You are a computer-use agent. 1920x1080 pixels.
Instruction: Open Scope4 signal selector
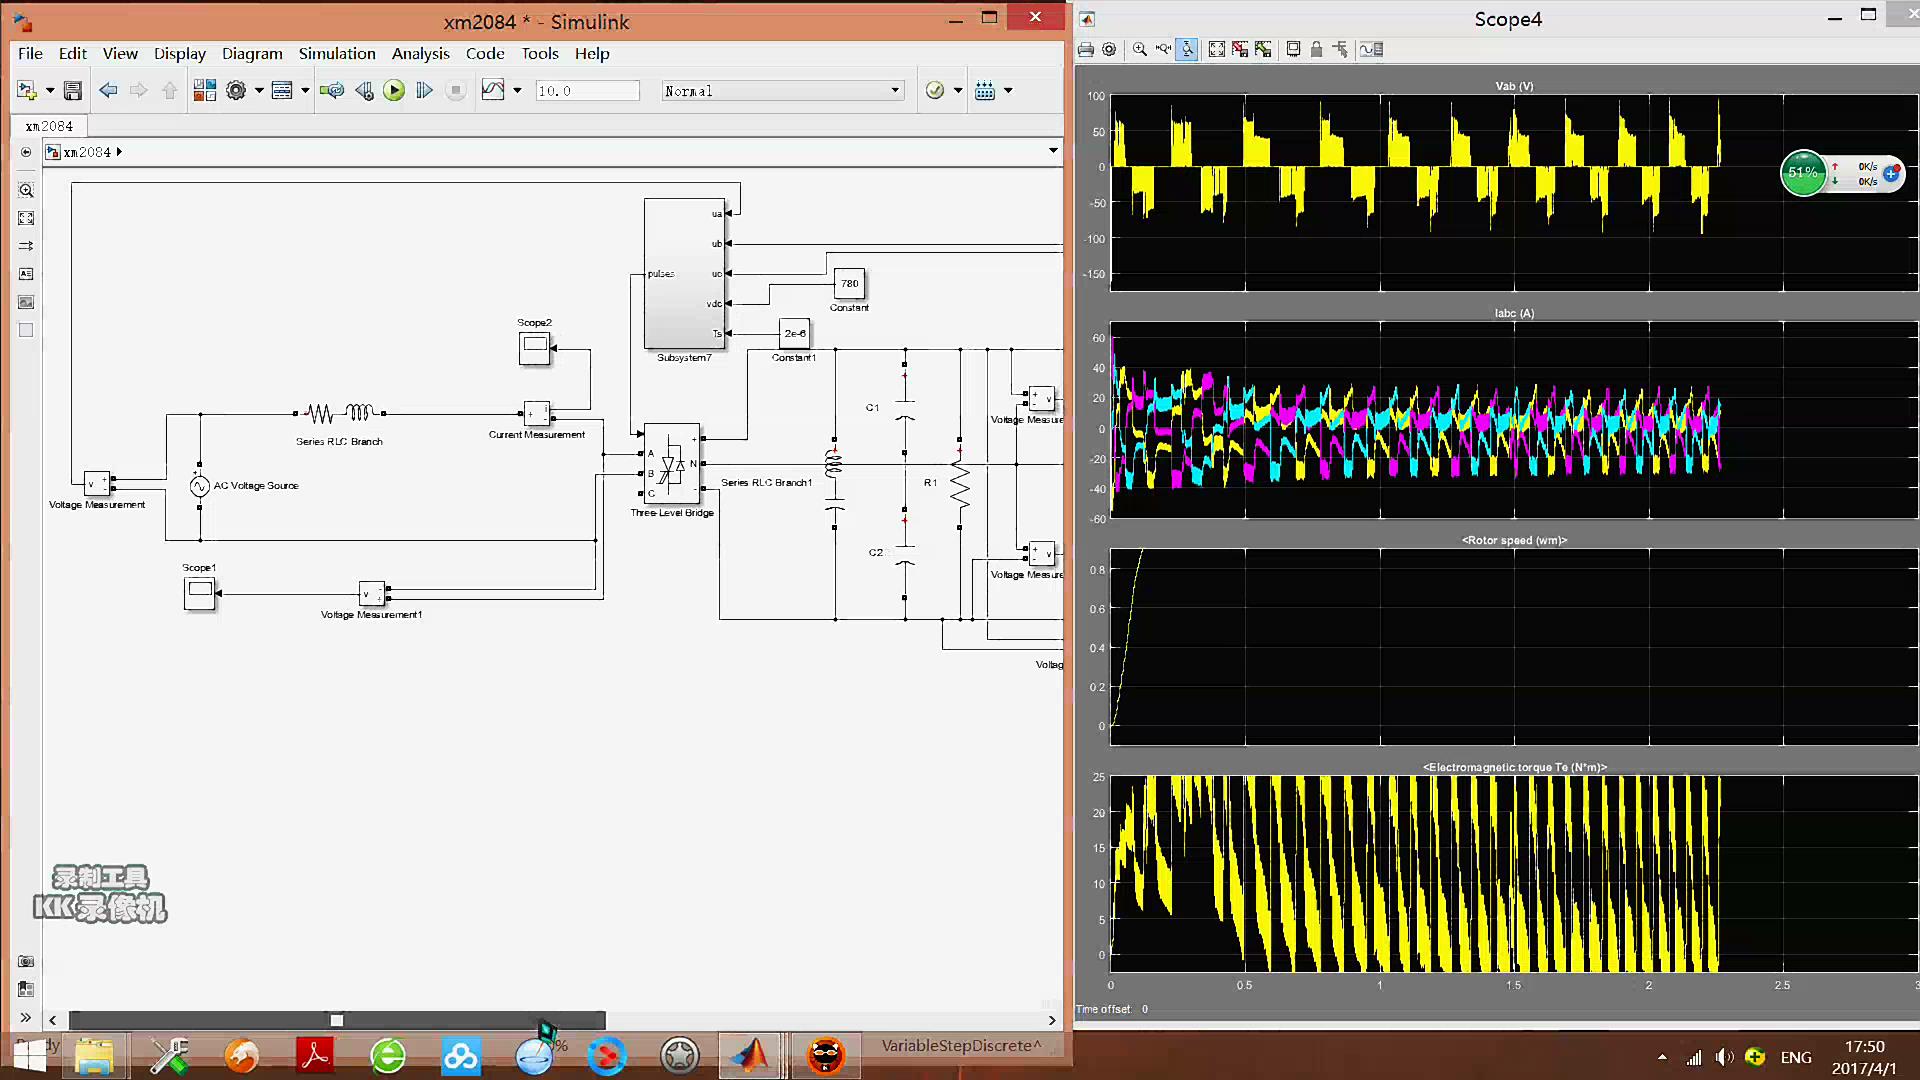click(x=1340, y=49)
